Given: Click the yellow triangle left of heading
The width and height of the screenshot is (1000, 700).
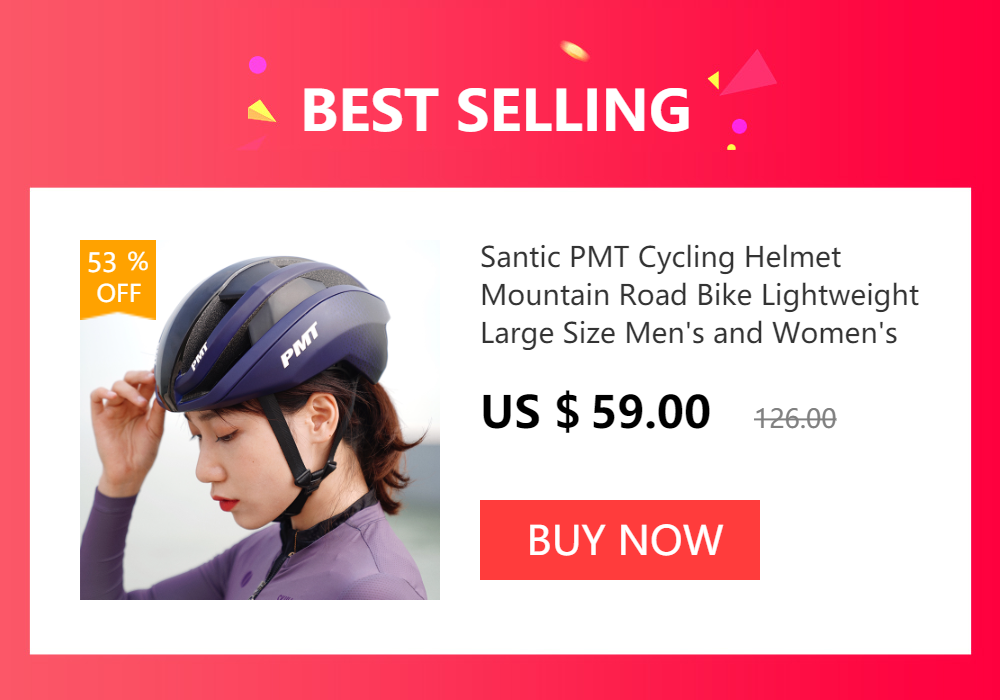Looking at the screenshot, I should pyautogui.click(x=261, y=111).
